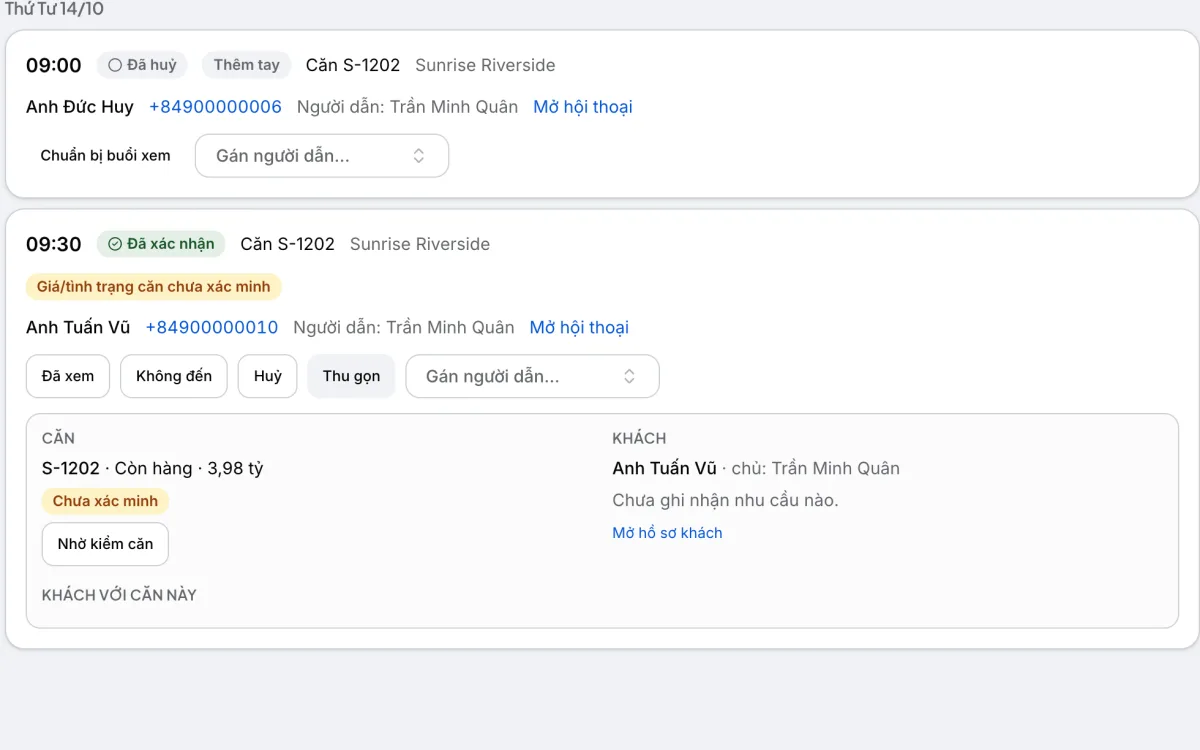This screenshot has width=1200, height=750.
Task: Click Chuẩn bị buổi xem label
Action: (105, 156)
